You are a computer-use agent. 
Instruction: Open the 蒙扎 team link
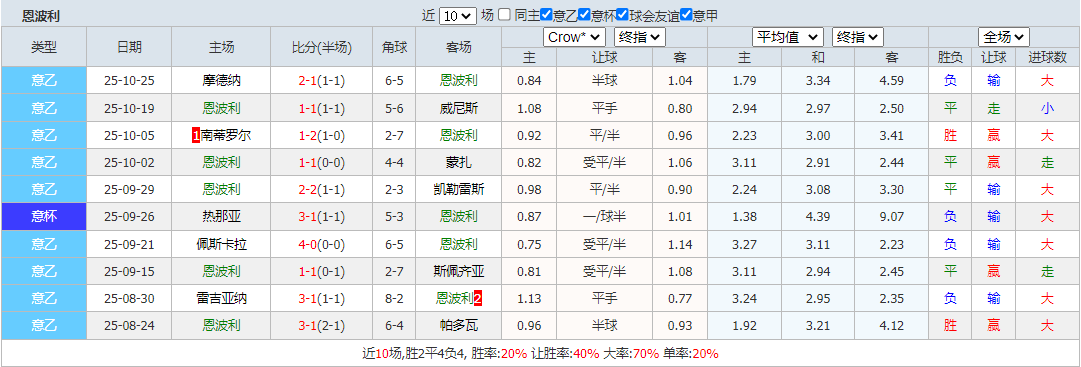pyautogui.click(x=458, y=163)
